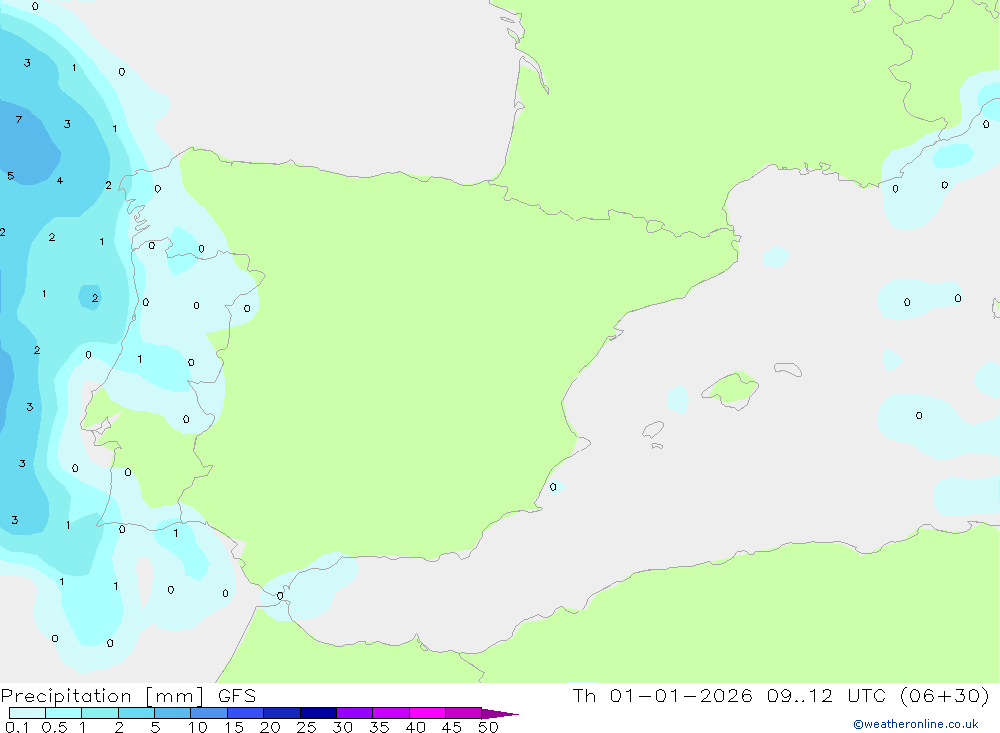The height and width of the screenshot is (733, 1000).
Task: Click the 30–35 mm legend color swatch
Action: click(355, 713)
